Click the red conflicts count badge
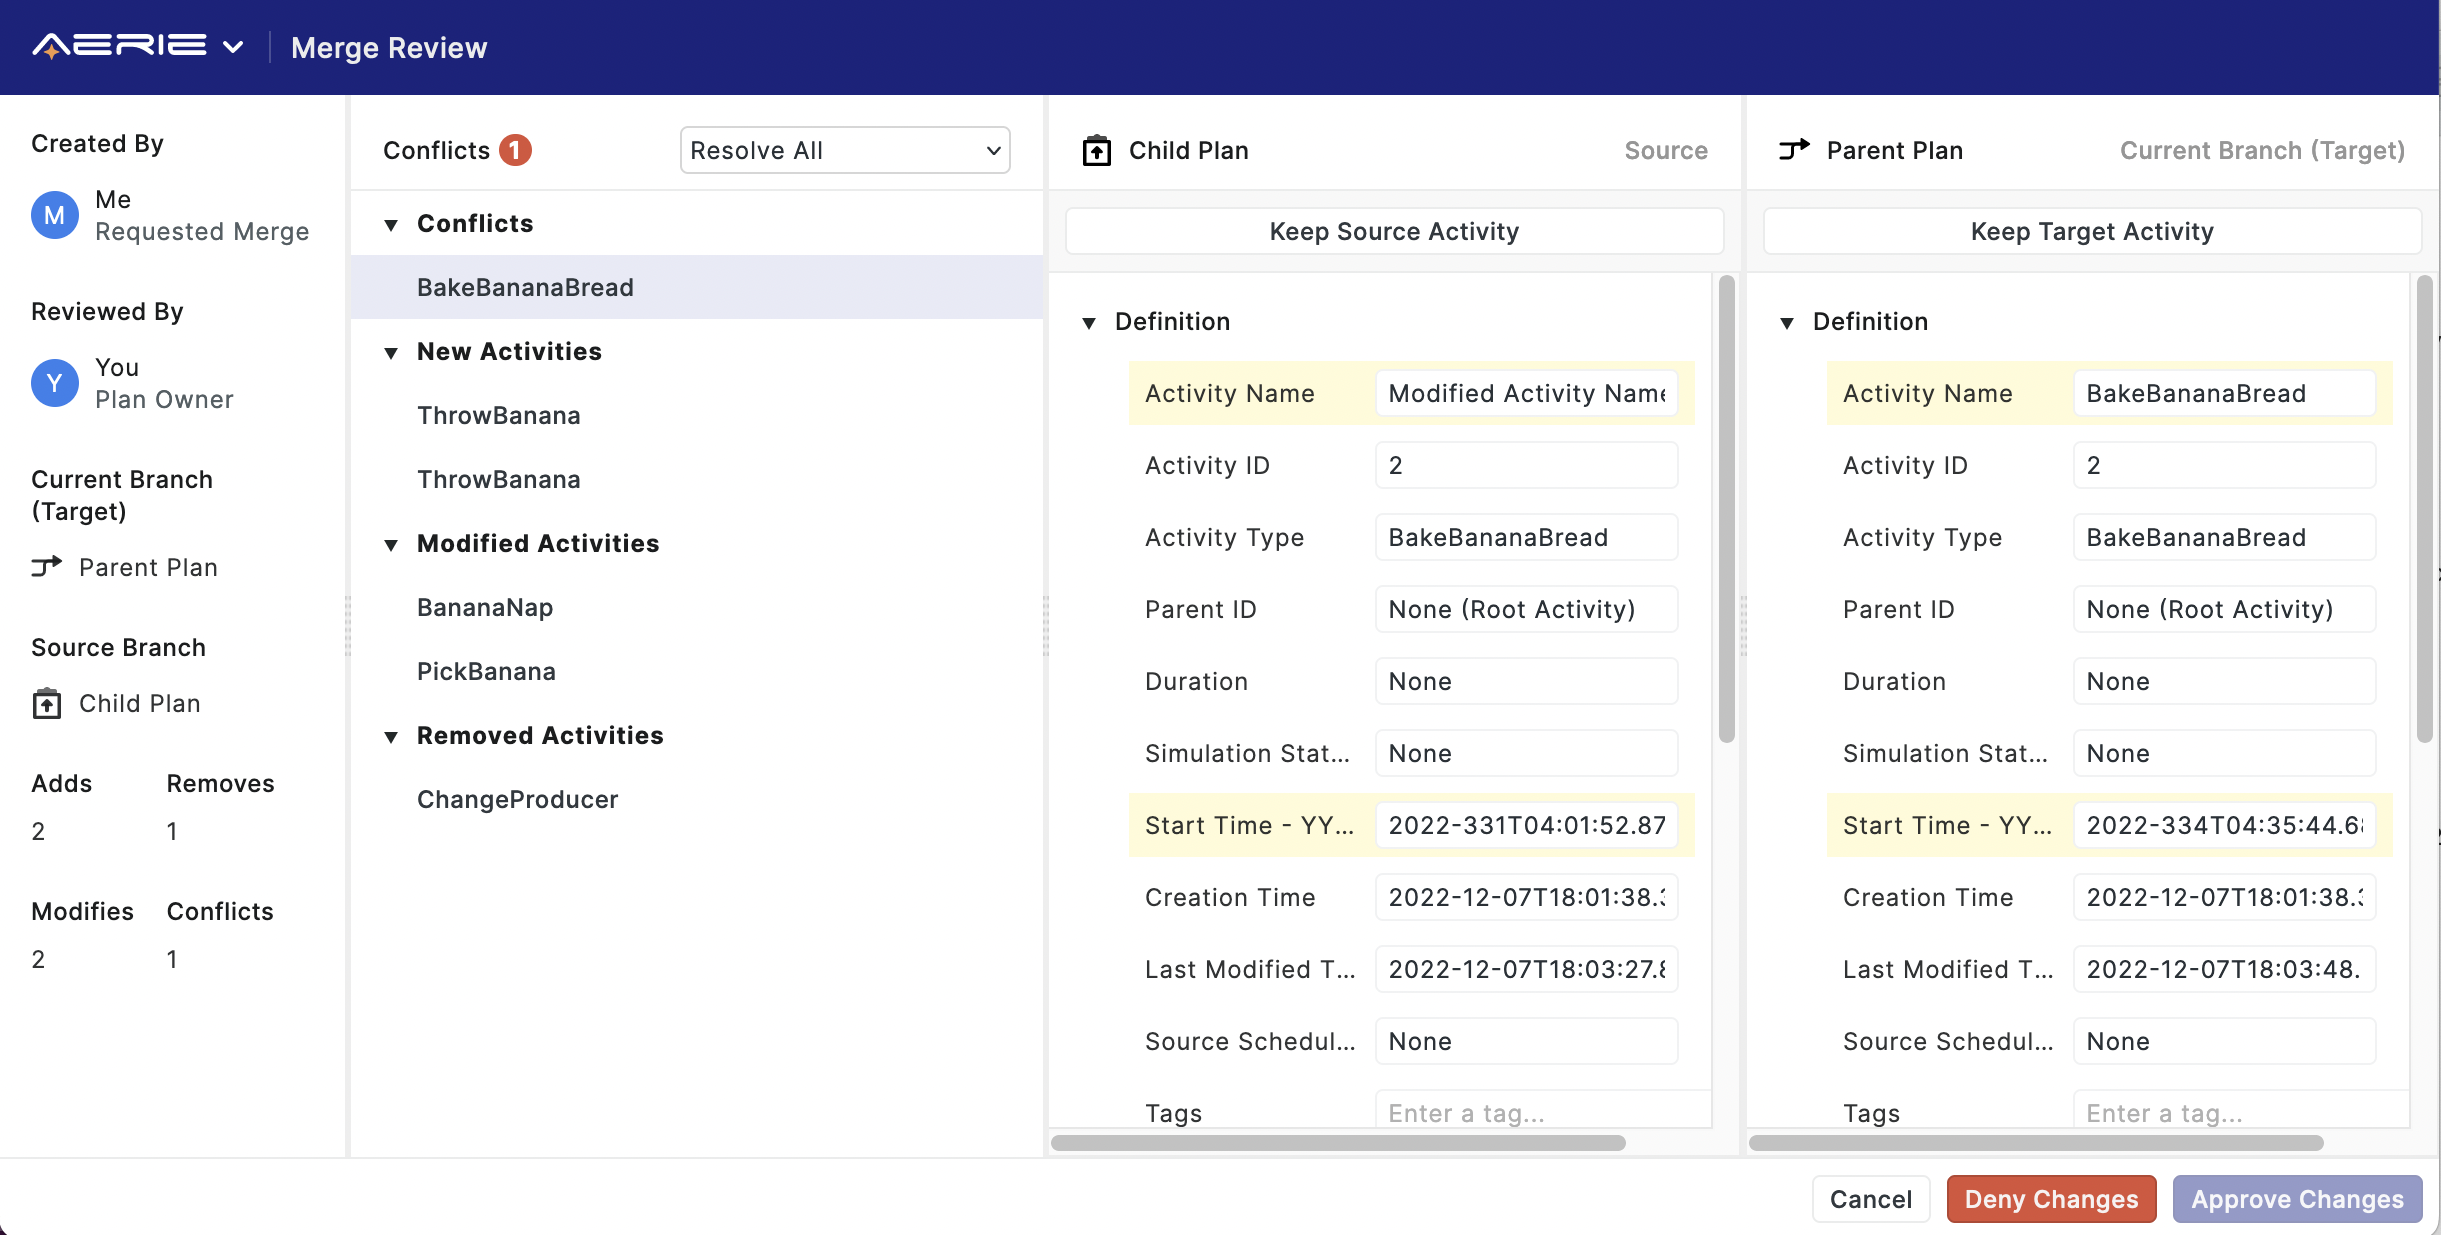 click(x=515, y=150)
